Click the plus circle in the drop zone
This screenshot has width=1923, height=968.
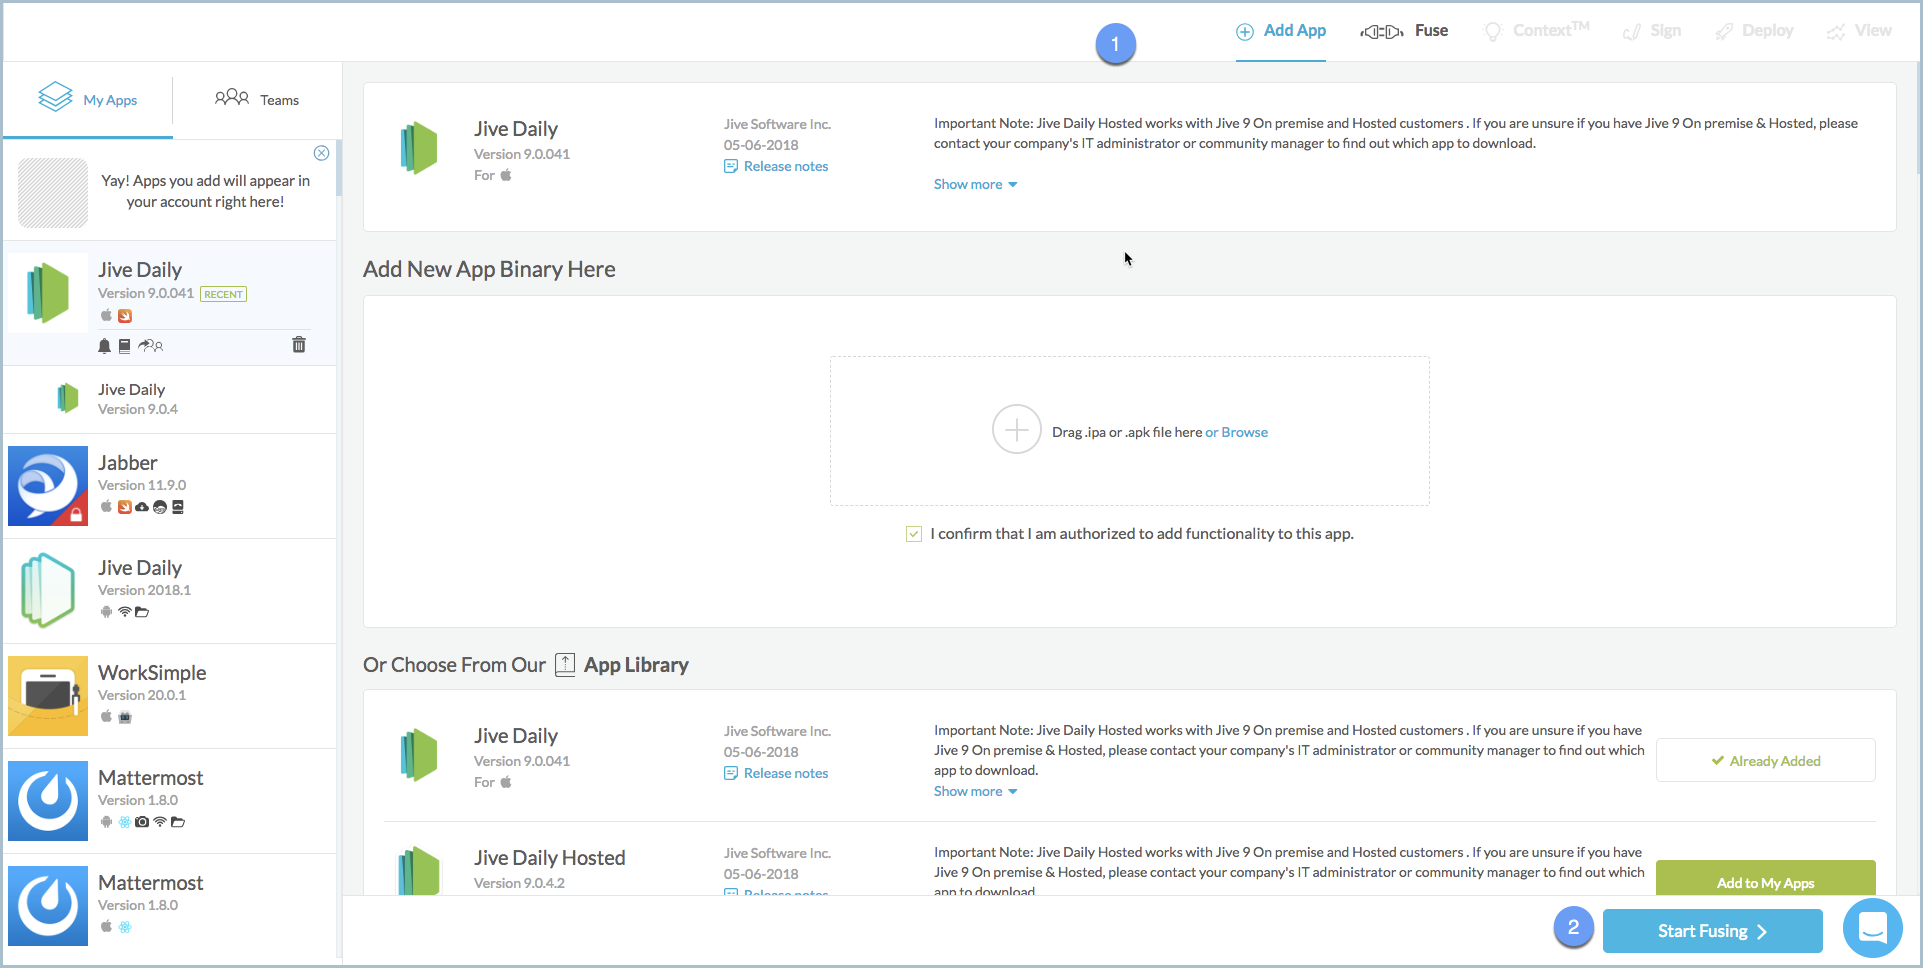click(x=1017, y=430)
